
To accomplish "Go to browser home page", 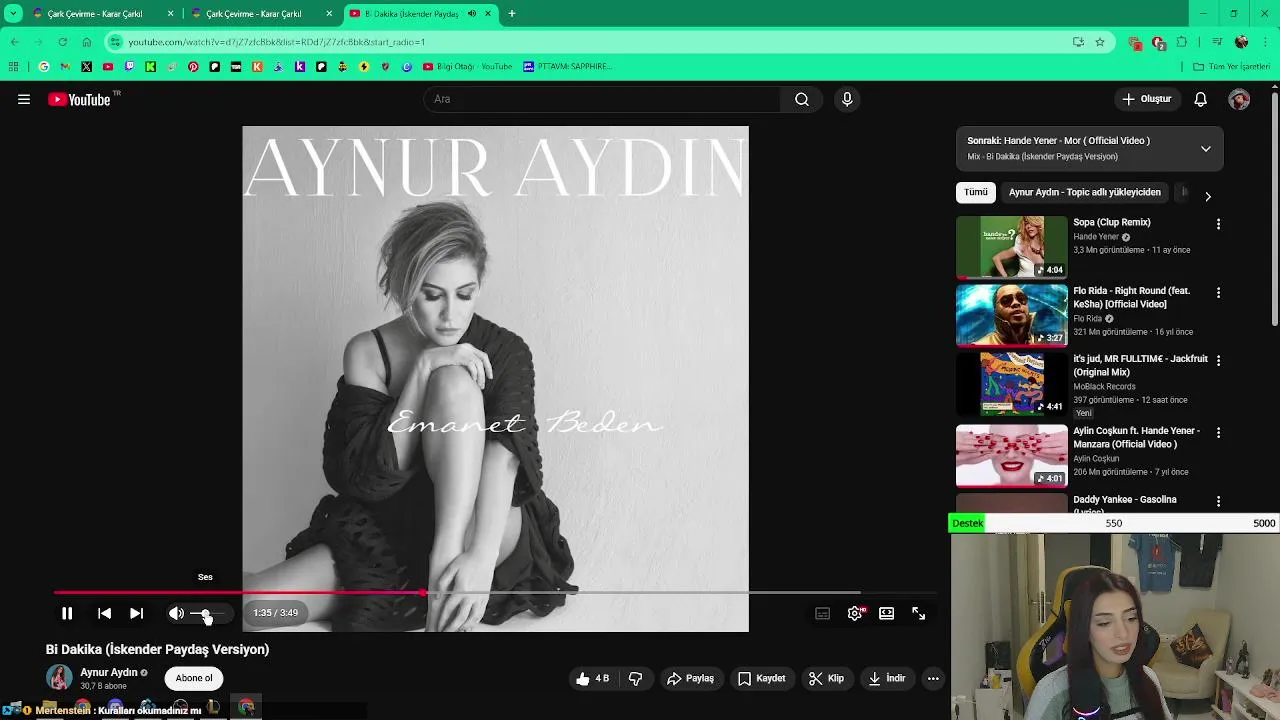I will [x=86, y=42].
